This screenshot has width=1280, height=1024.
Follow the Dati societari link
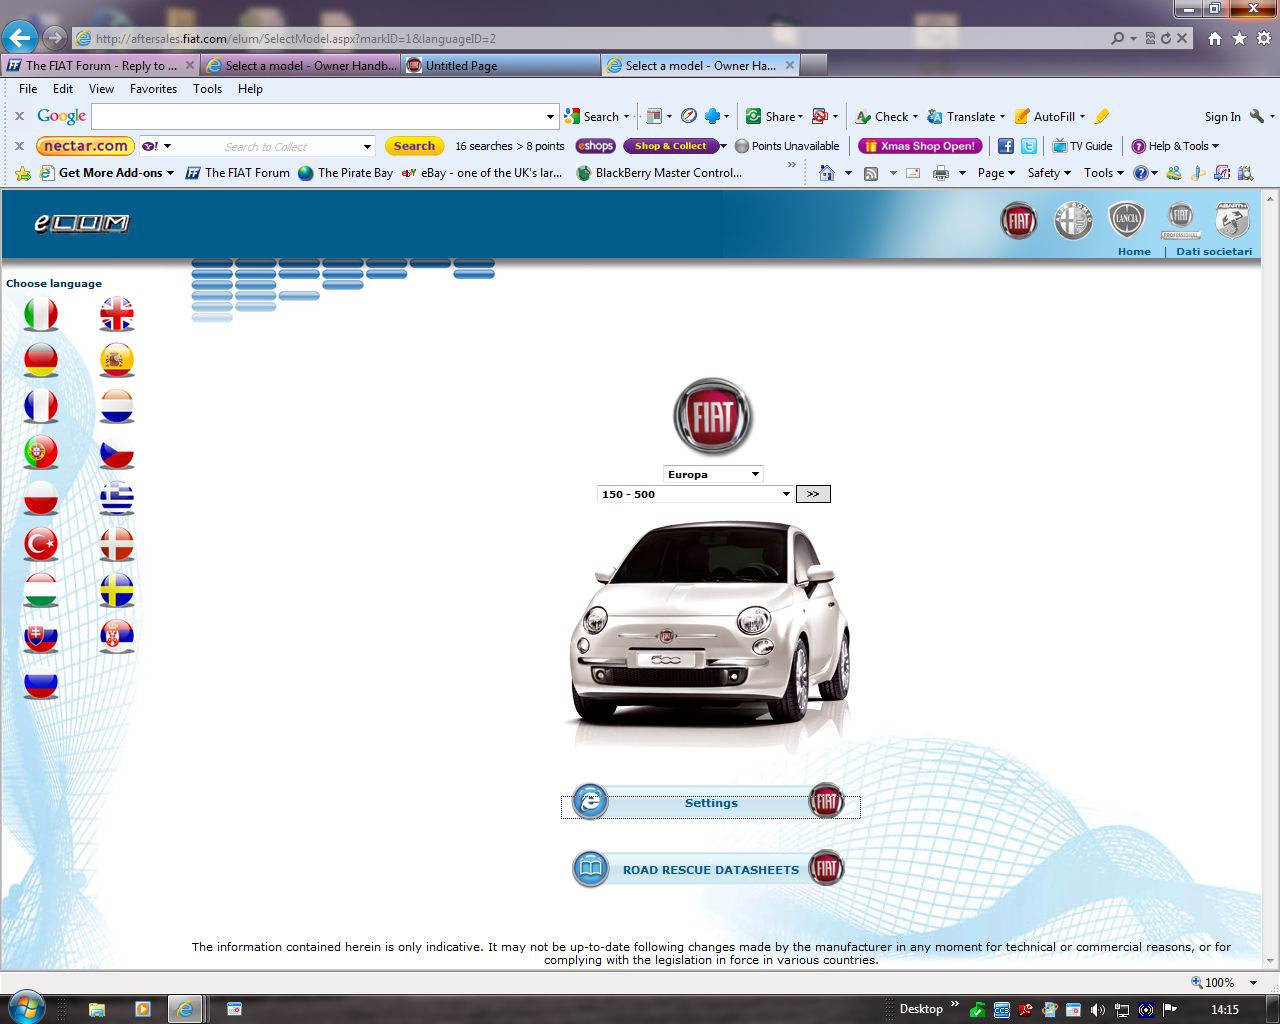1214,252
